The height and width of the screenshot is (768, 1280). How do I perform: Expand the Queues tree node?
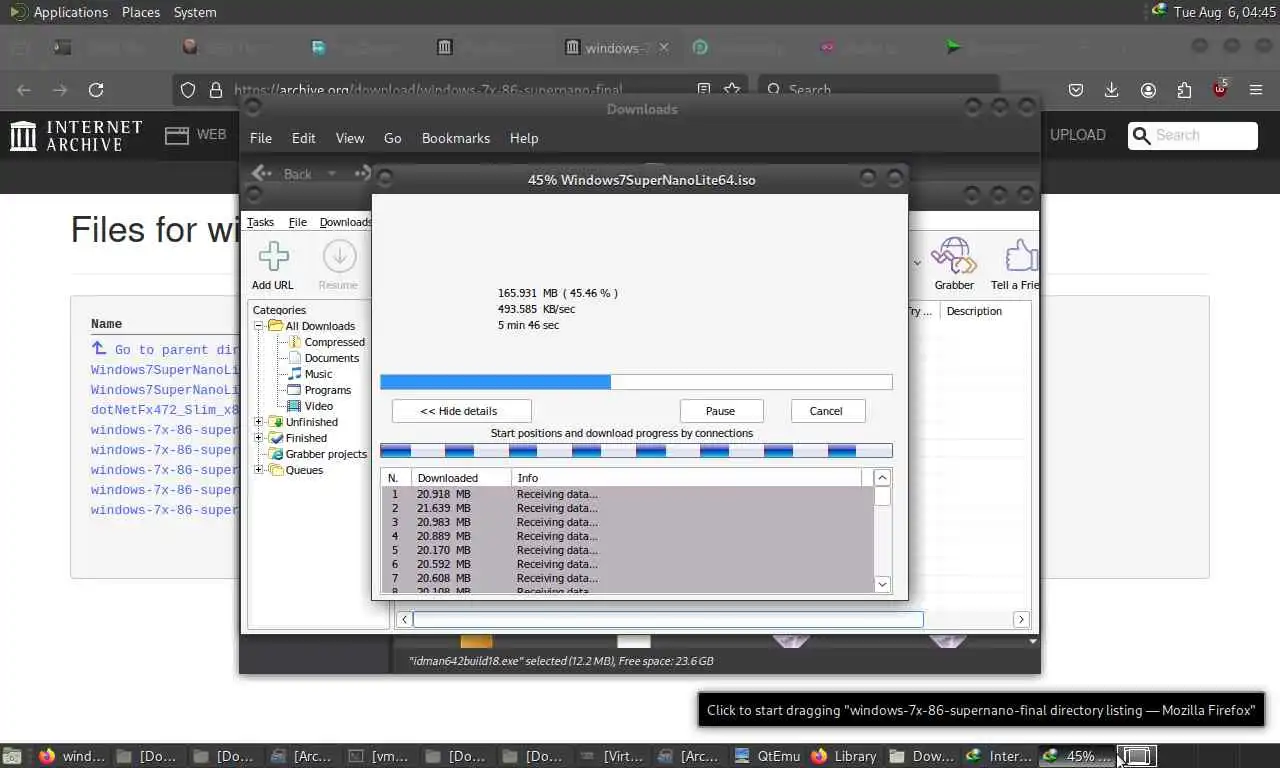(258, 470)
